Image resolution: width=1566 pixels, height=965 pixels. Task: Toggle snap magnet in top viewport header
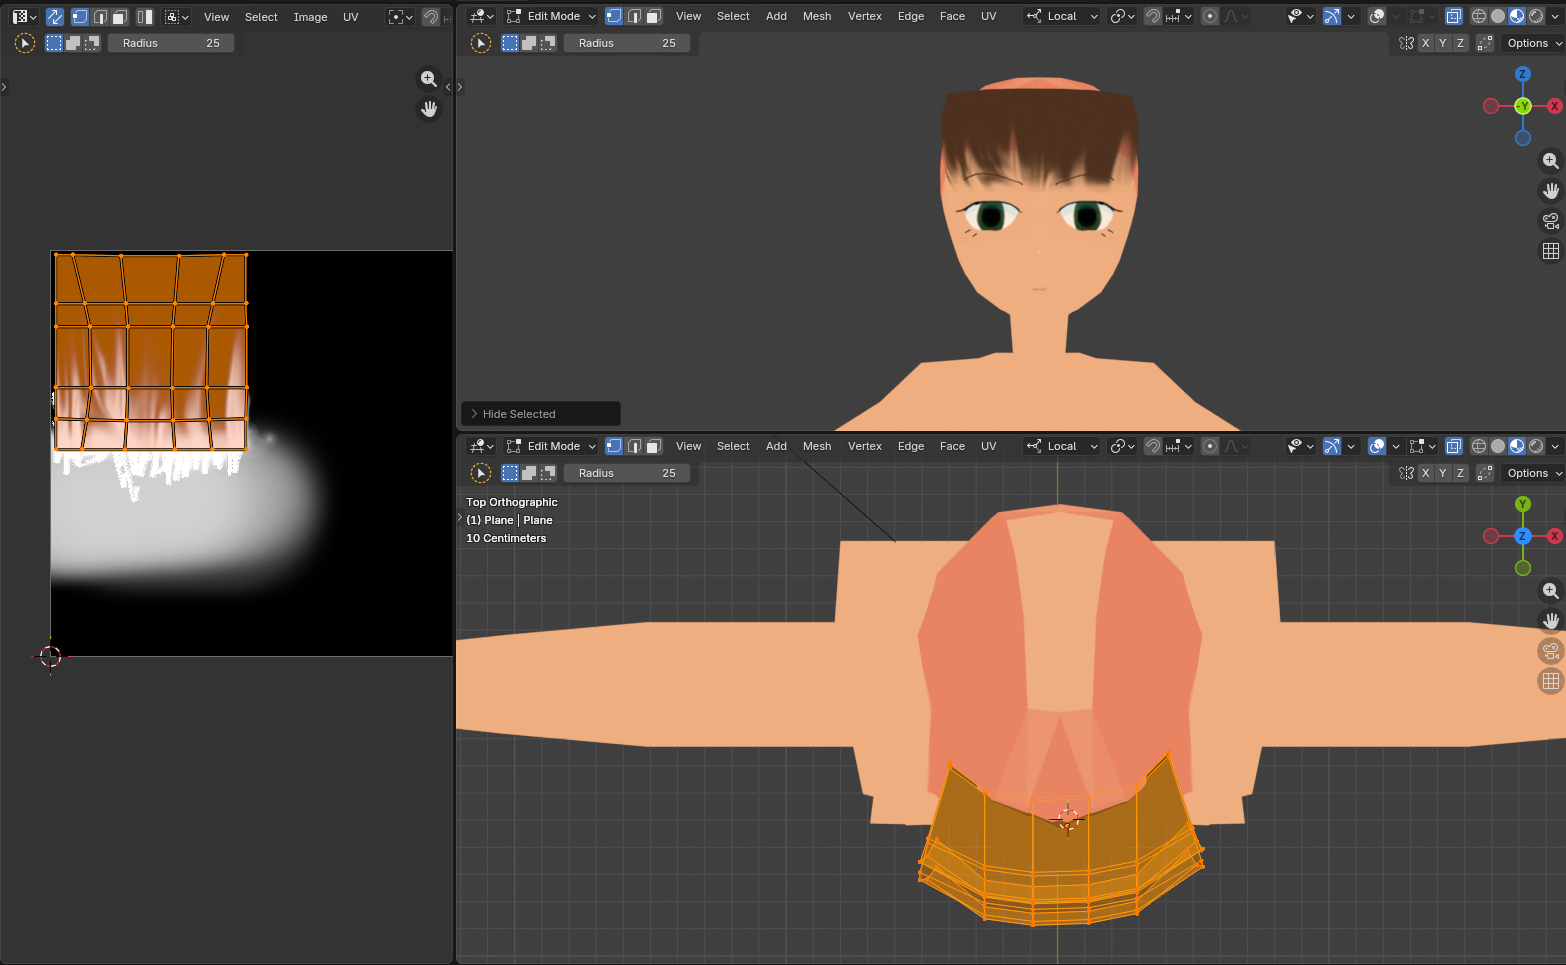tap(1153, 16)
